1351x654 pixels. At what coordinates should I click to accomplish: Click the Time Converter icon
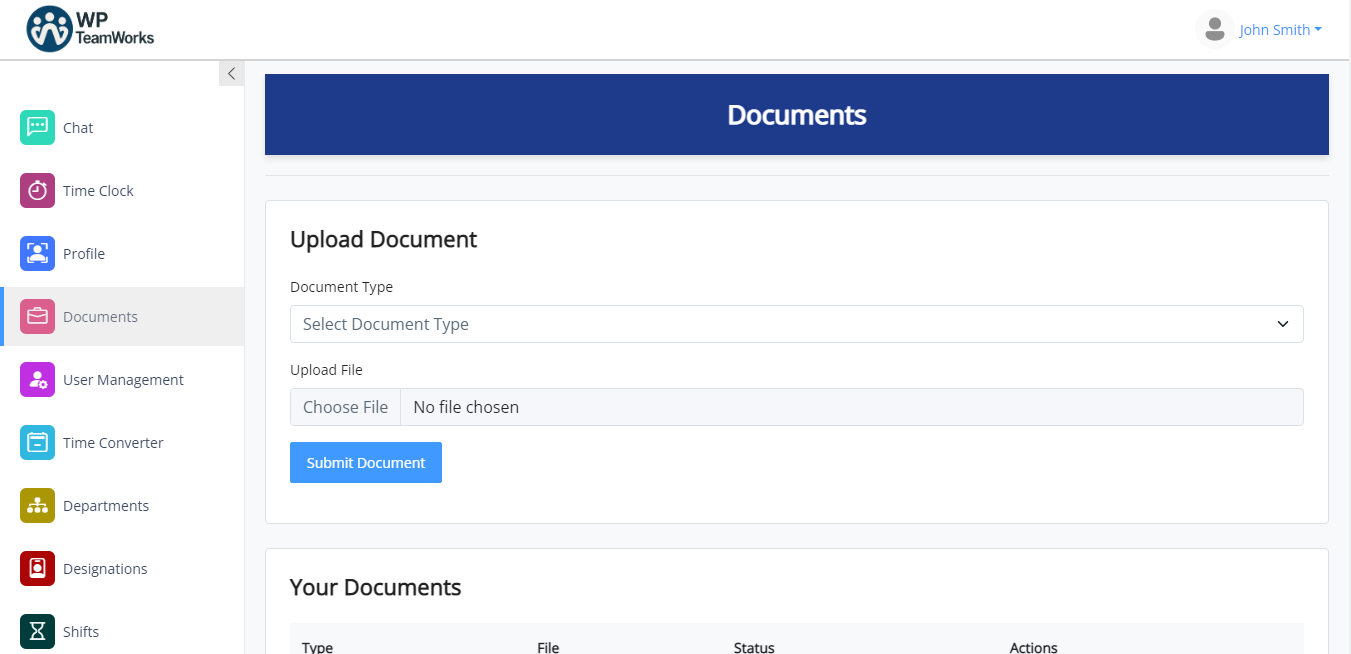click(x=37, y=442)
